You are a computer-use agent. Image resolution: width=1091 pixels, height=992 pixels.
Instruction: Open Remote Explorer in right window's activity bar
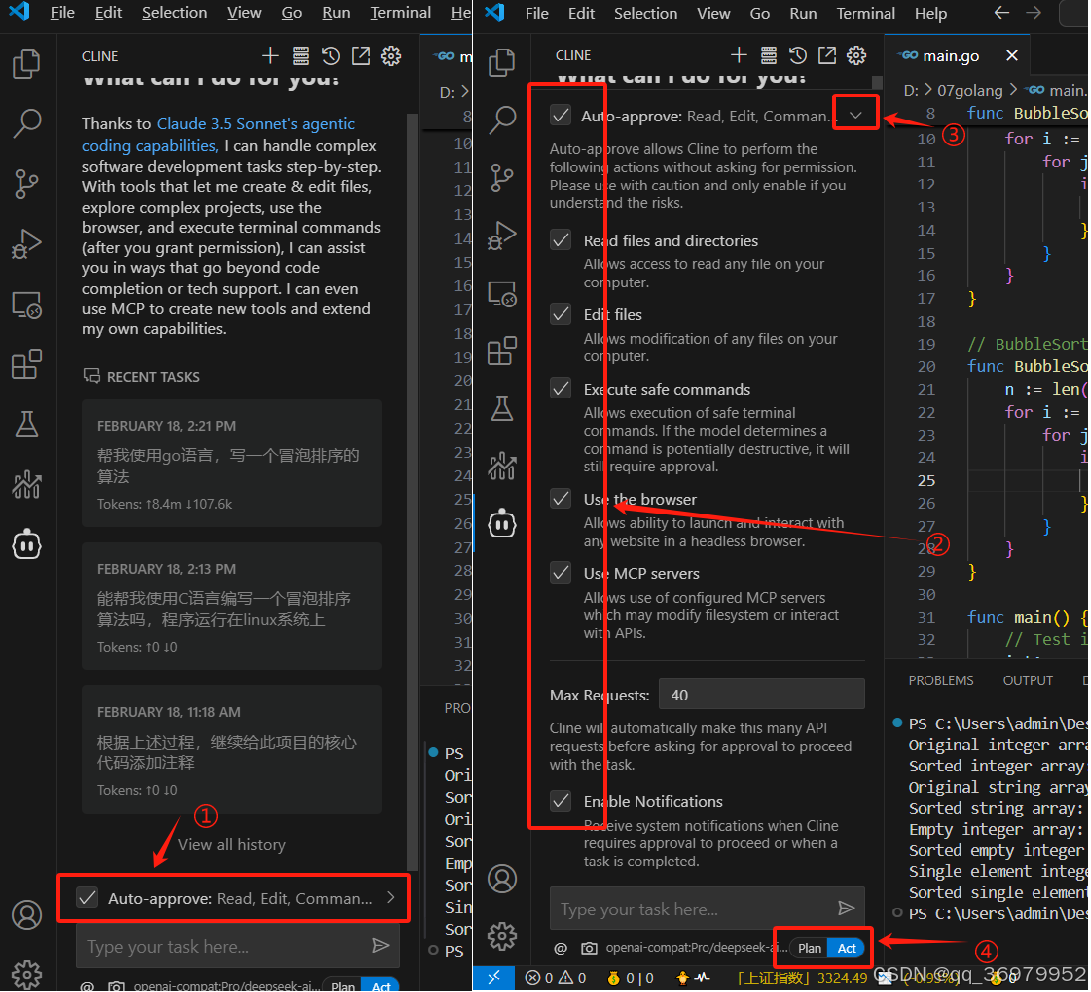(502, 294)
